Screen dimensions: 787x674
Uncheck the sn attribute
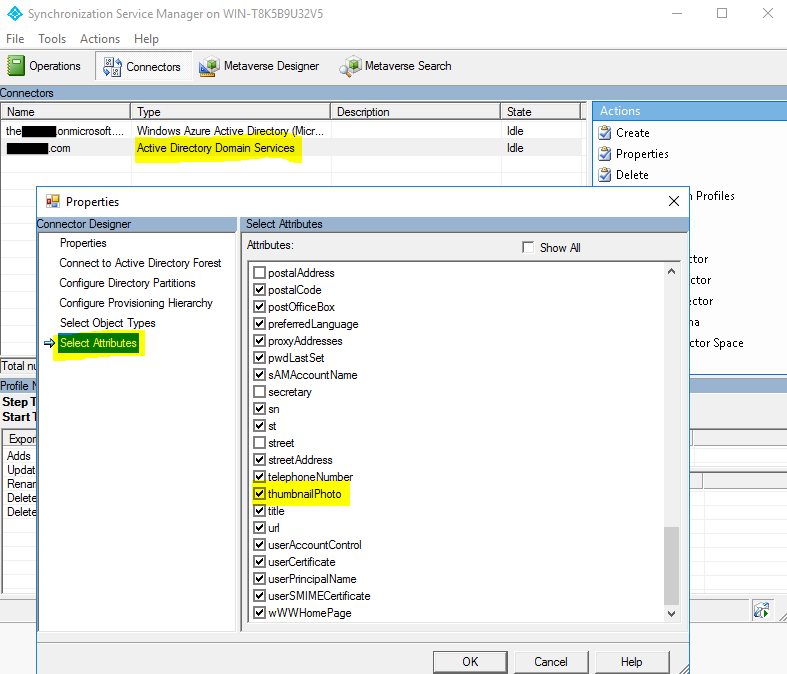(259, 409)
